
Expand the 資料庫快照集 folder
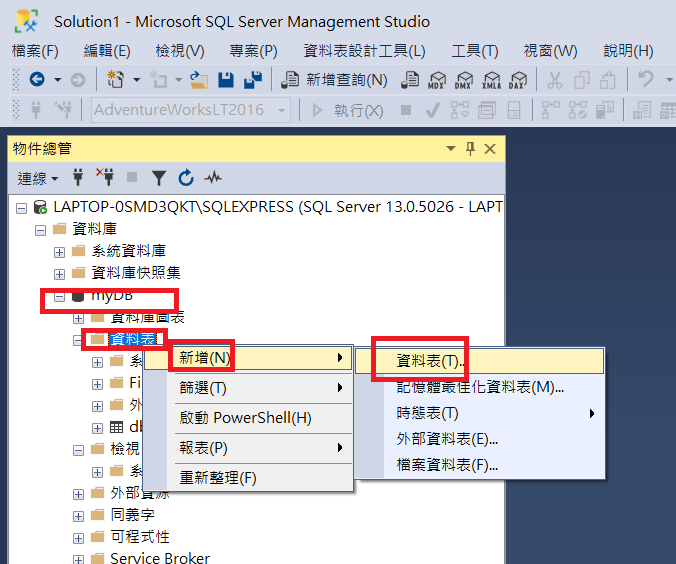(59, 274)
